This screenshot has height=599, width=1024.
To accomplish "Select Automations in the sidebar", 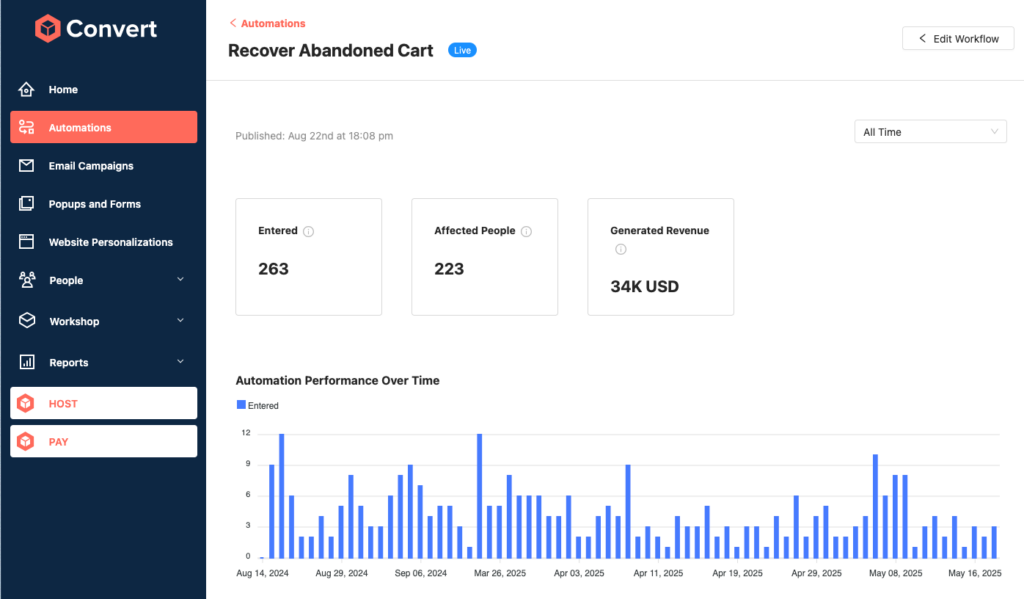I will tap(104, 127).
